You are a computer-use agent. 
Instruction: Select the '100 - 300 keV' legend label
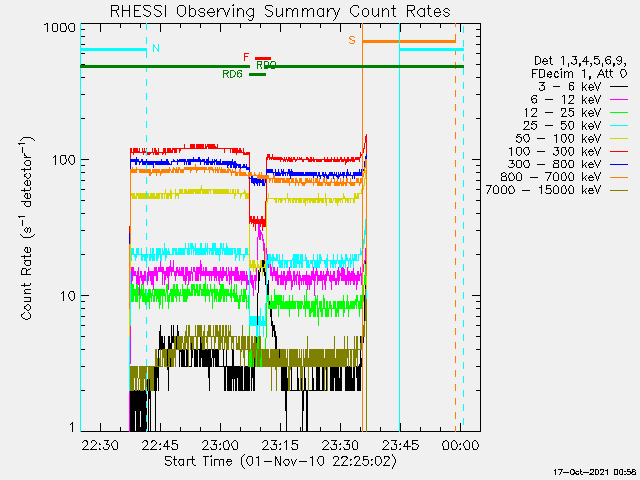pyautogui.click(x=555, y=151)
